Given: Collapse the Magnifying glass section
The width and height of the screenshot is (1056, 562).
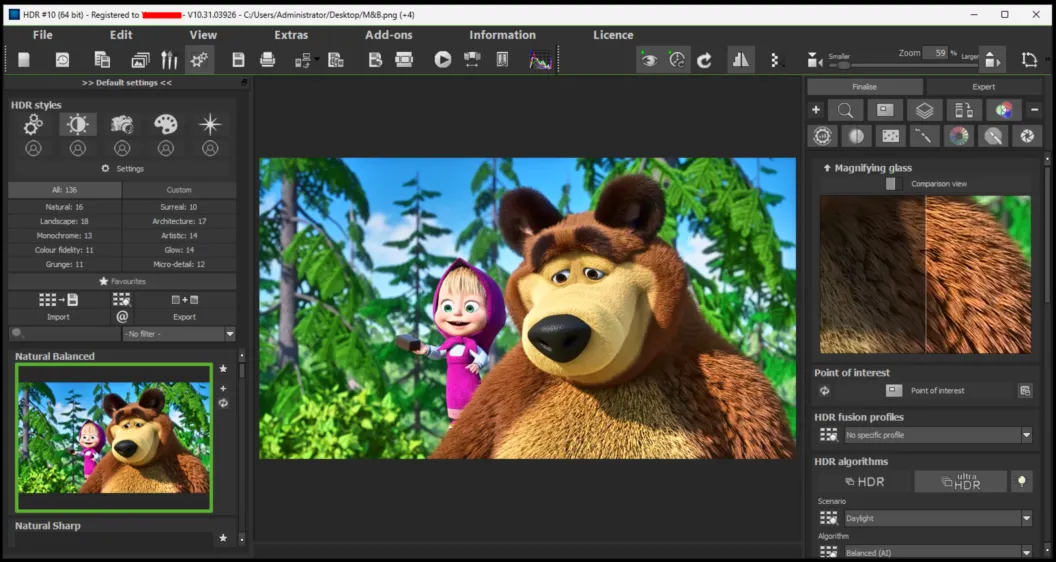Looking at the screenshot, I should (x=827, y=168).
